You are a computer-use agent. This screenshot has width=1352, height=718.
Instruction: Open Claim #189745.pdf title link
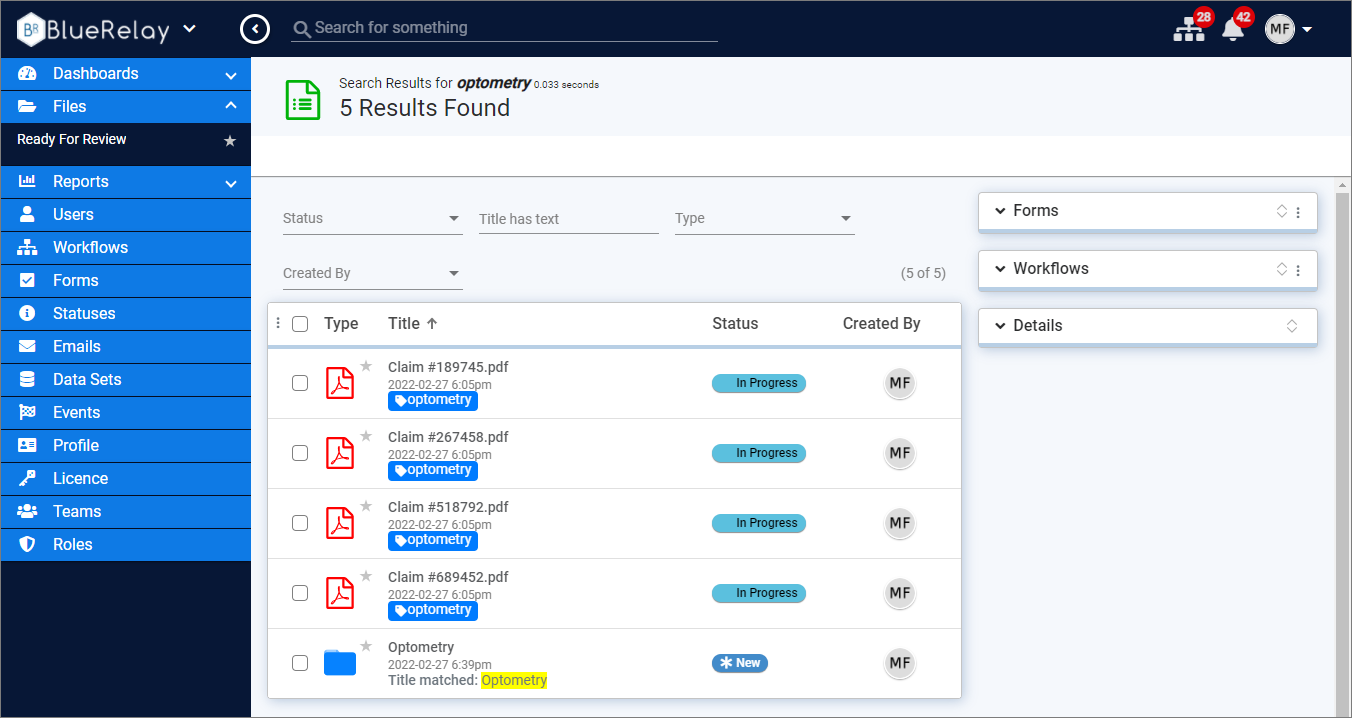(448, 367)
